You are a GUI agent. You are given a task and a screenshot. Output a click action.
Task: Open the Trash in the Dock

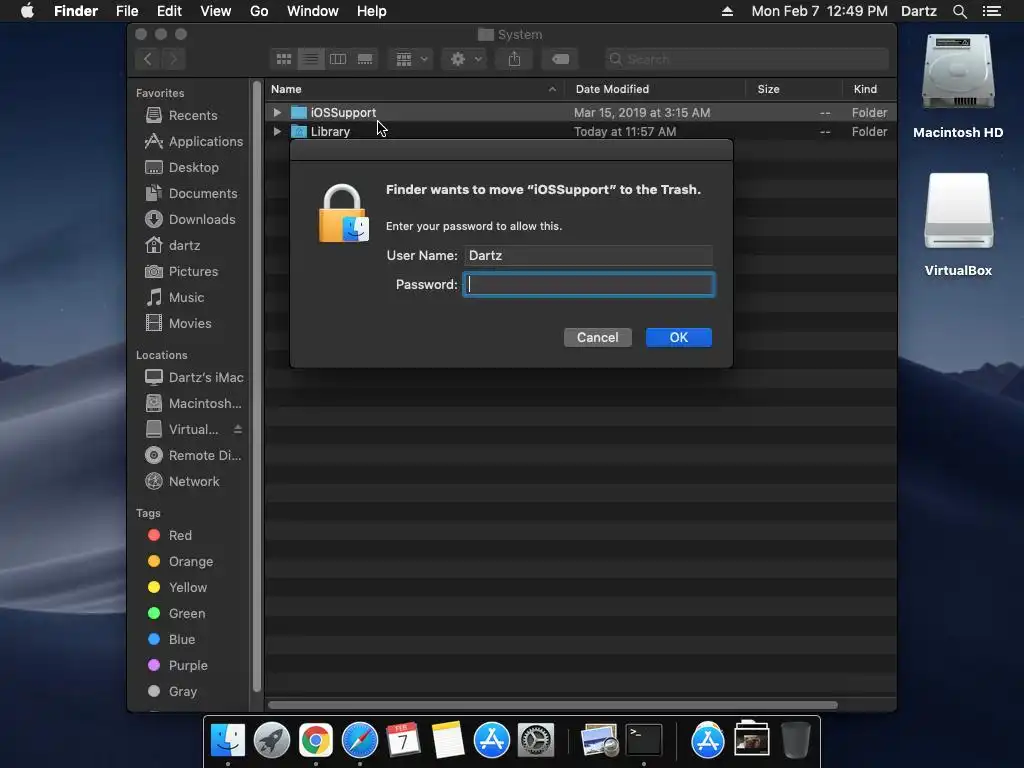[x=795, y=741]
